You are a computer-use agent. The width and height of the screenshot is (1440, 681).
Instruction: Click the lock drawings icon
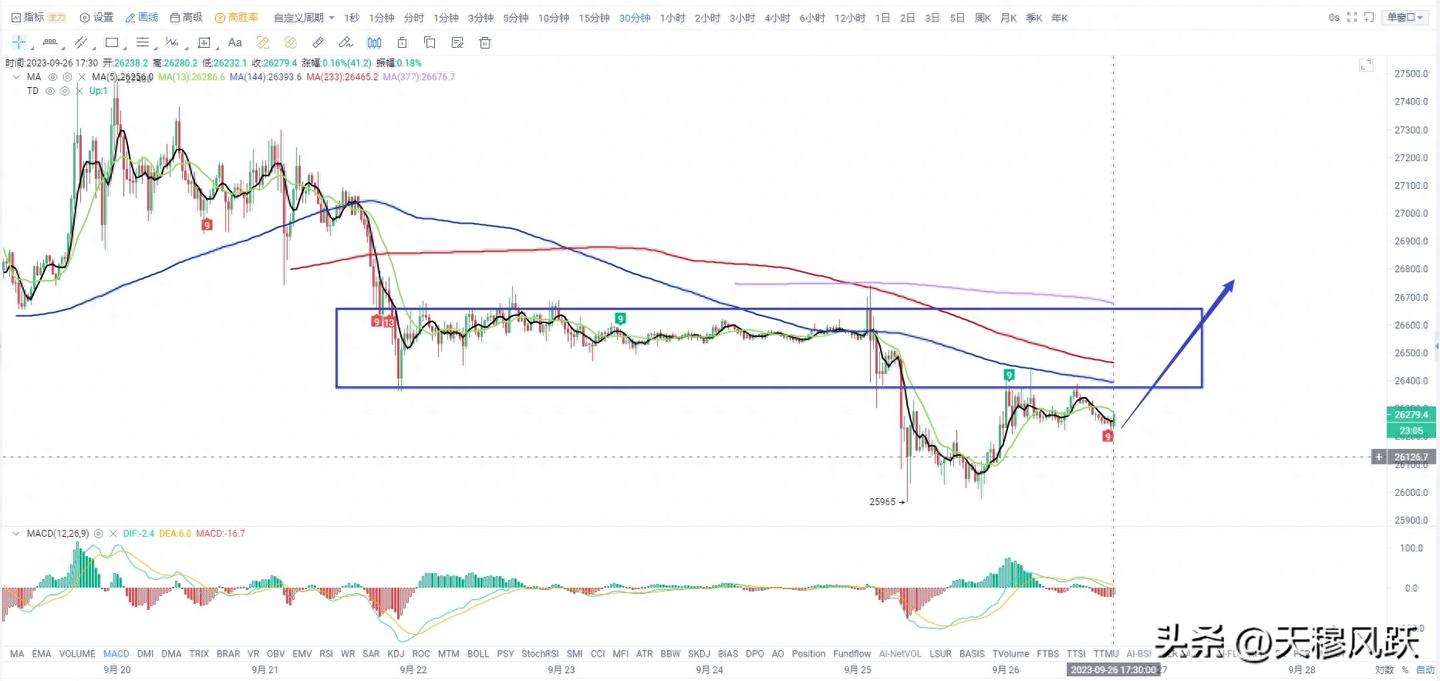402,43
